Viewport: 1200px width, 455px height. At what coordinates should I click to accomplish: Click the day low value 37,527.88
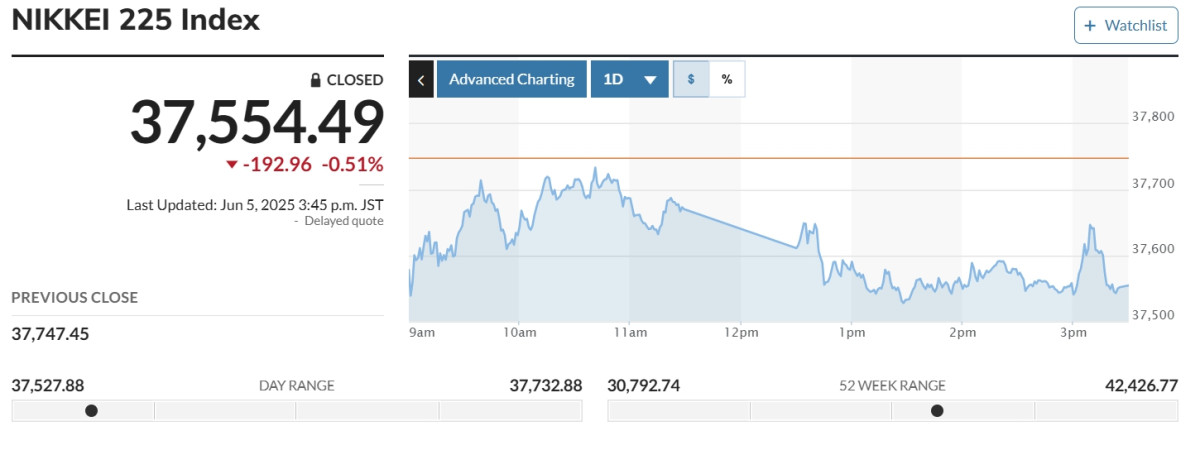pos(47,385)
